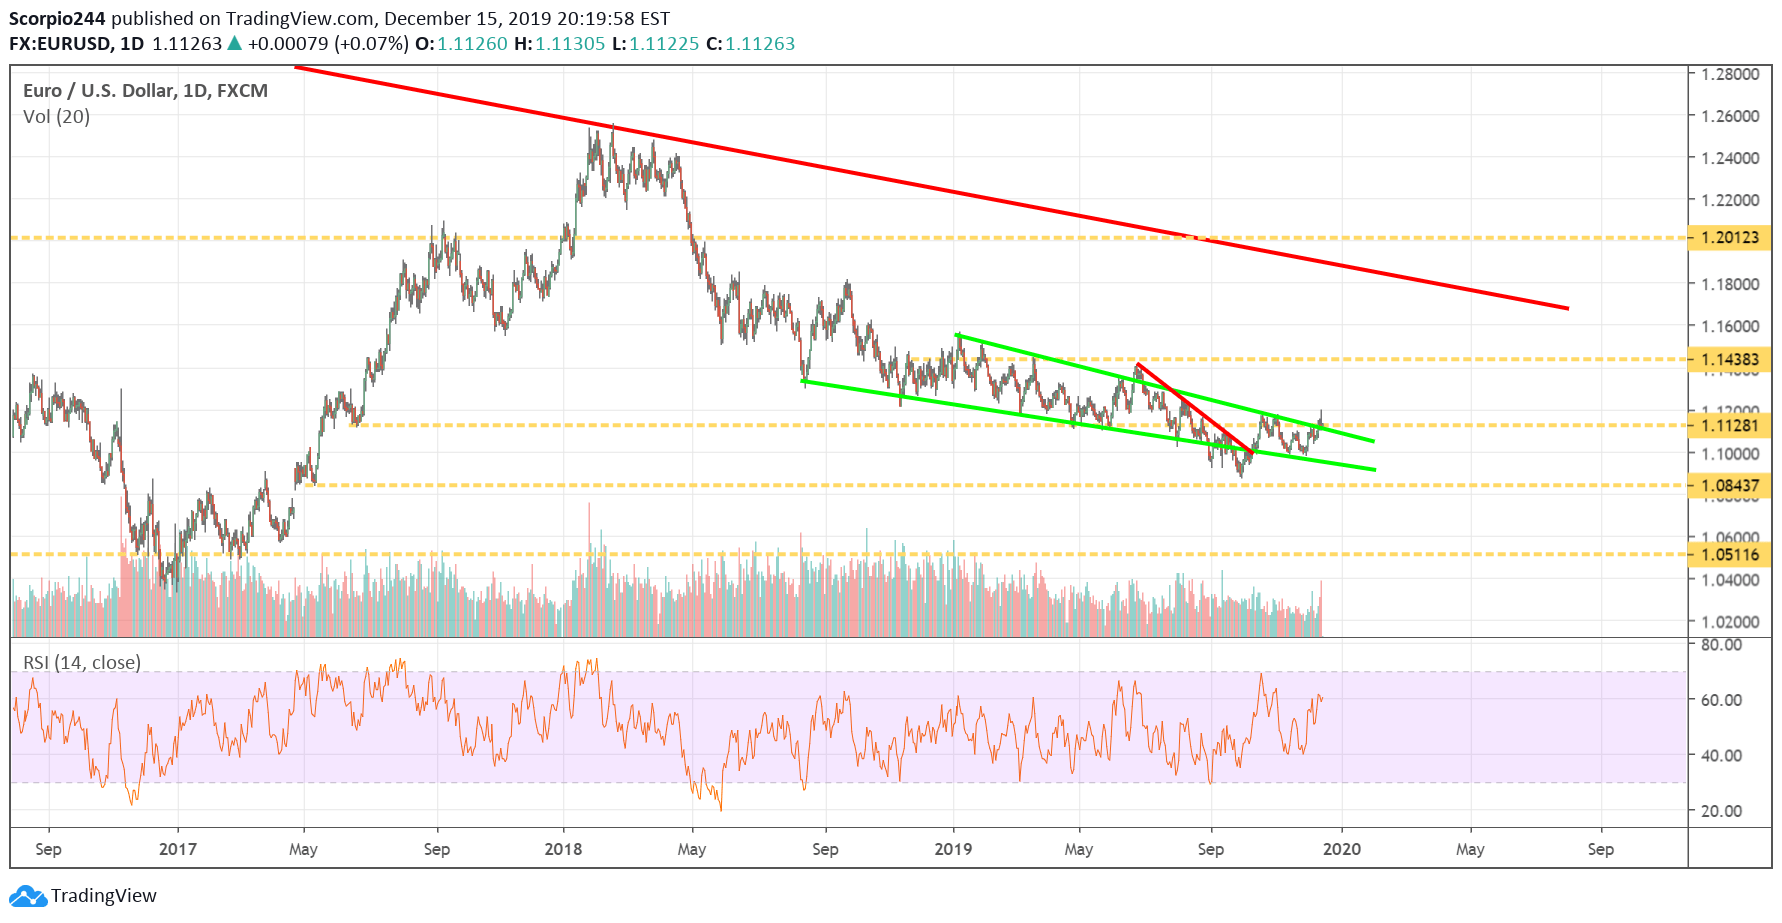Click the 1.10000 price axis value
Viewport: 1782px width, 923px height.
1730,454
